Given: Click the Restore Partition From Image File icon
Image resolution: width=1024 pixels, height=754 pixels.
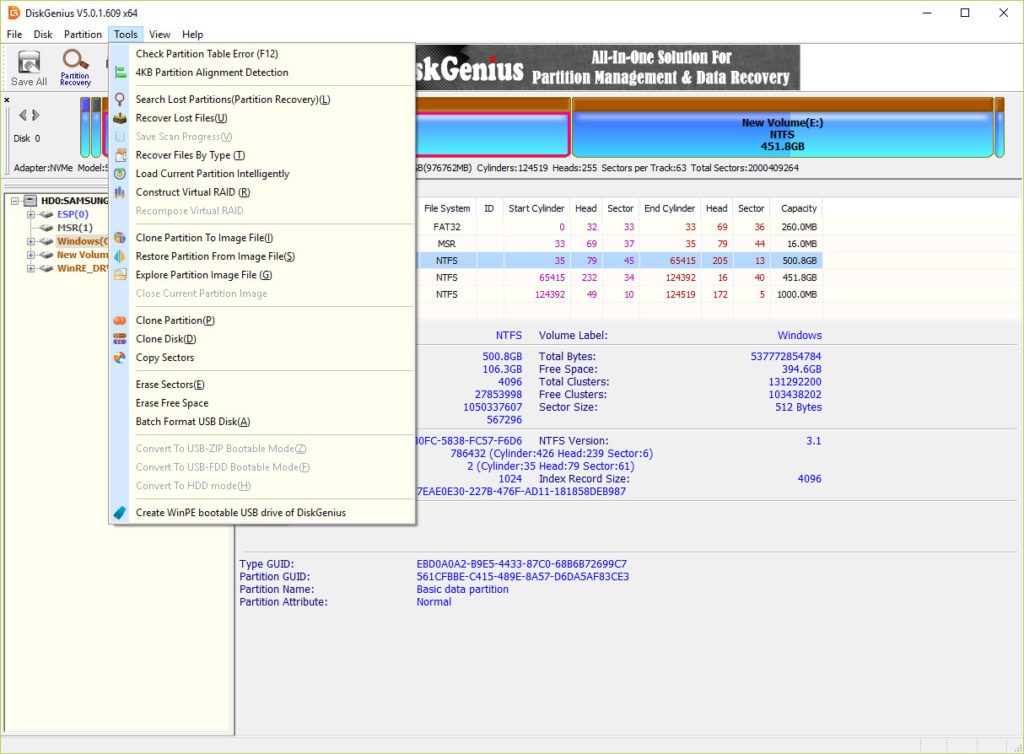Looking at the screenshot, I should (x=120, y=257).
